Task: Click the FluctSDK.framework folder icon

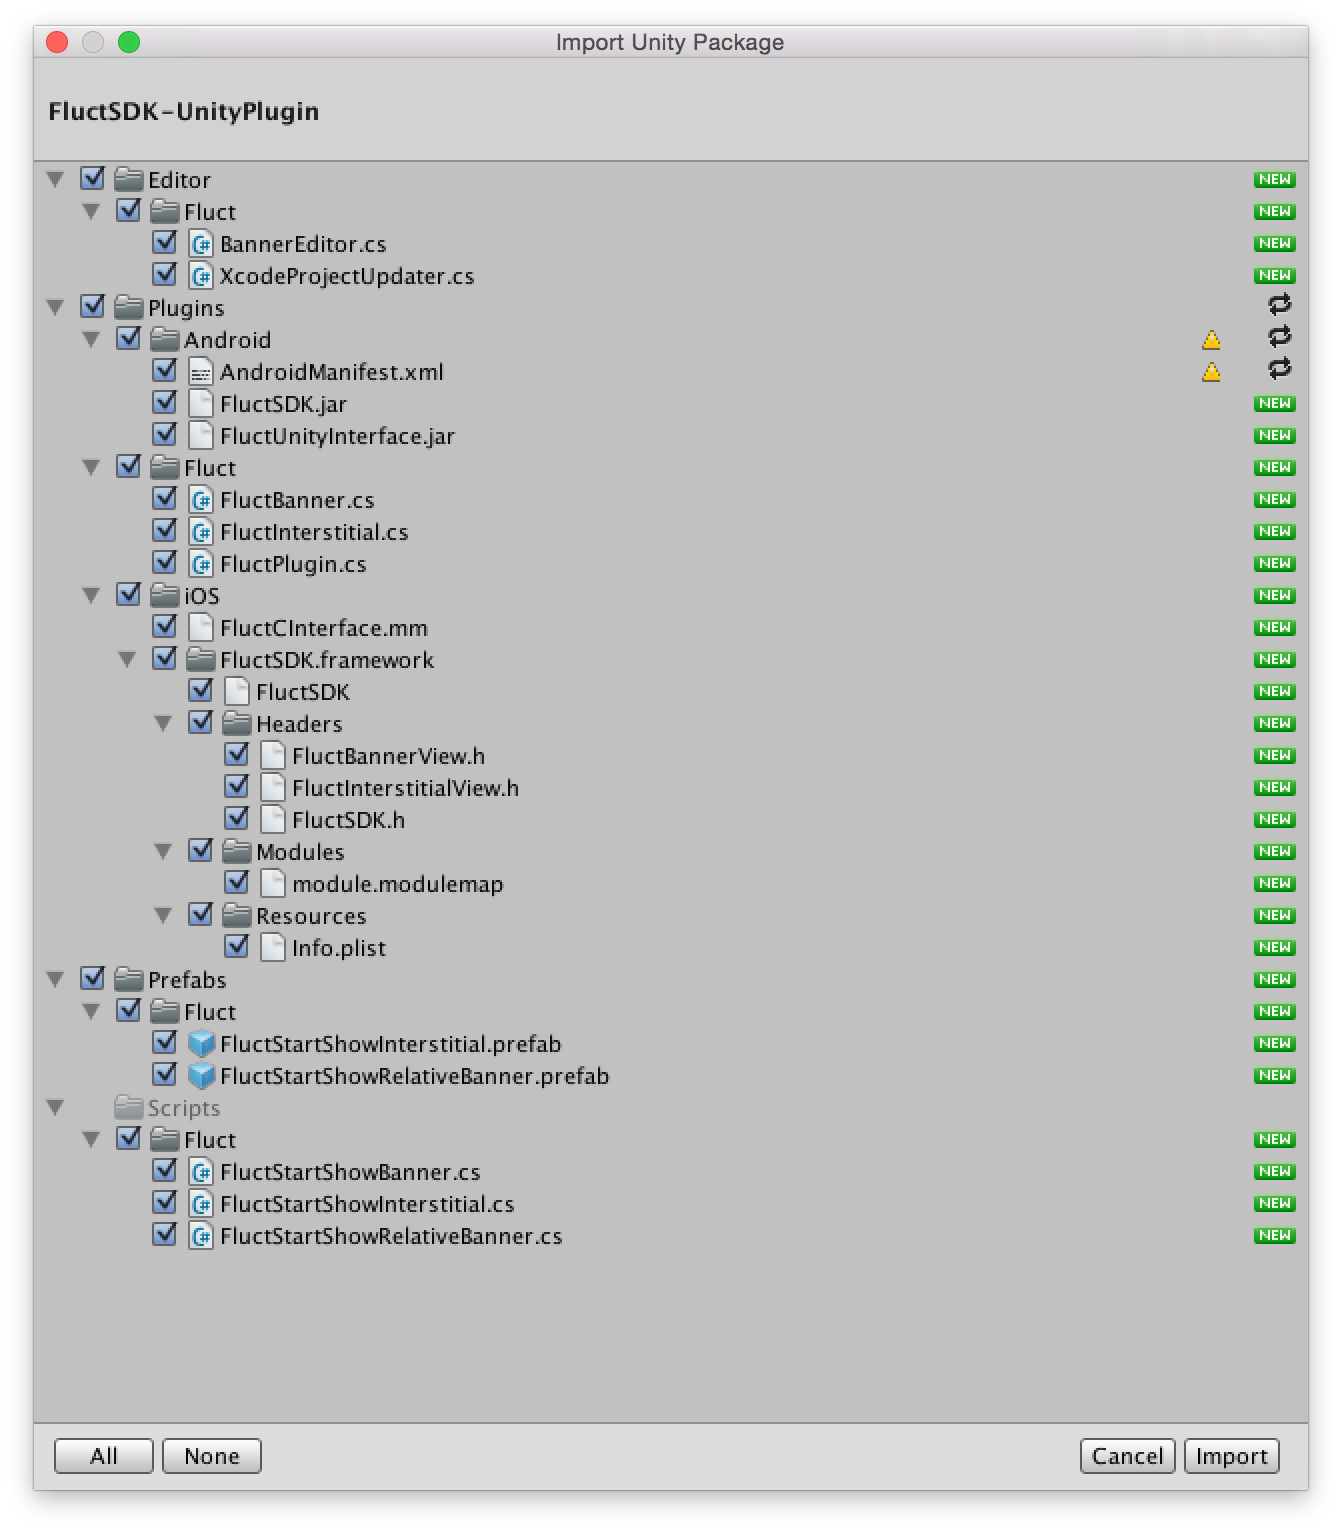Action: tap(201, 660)
